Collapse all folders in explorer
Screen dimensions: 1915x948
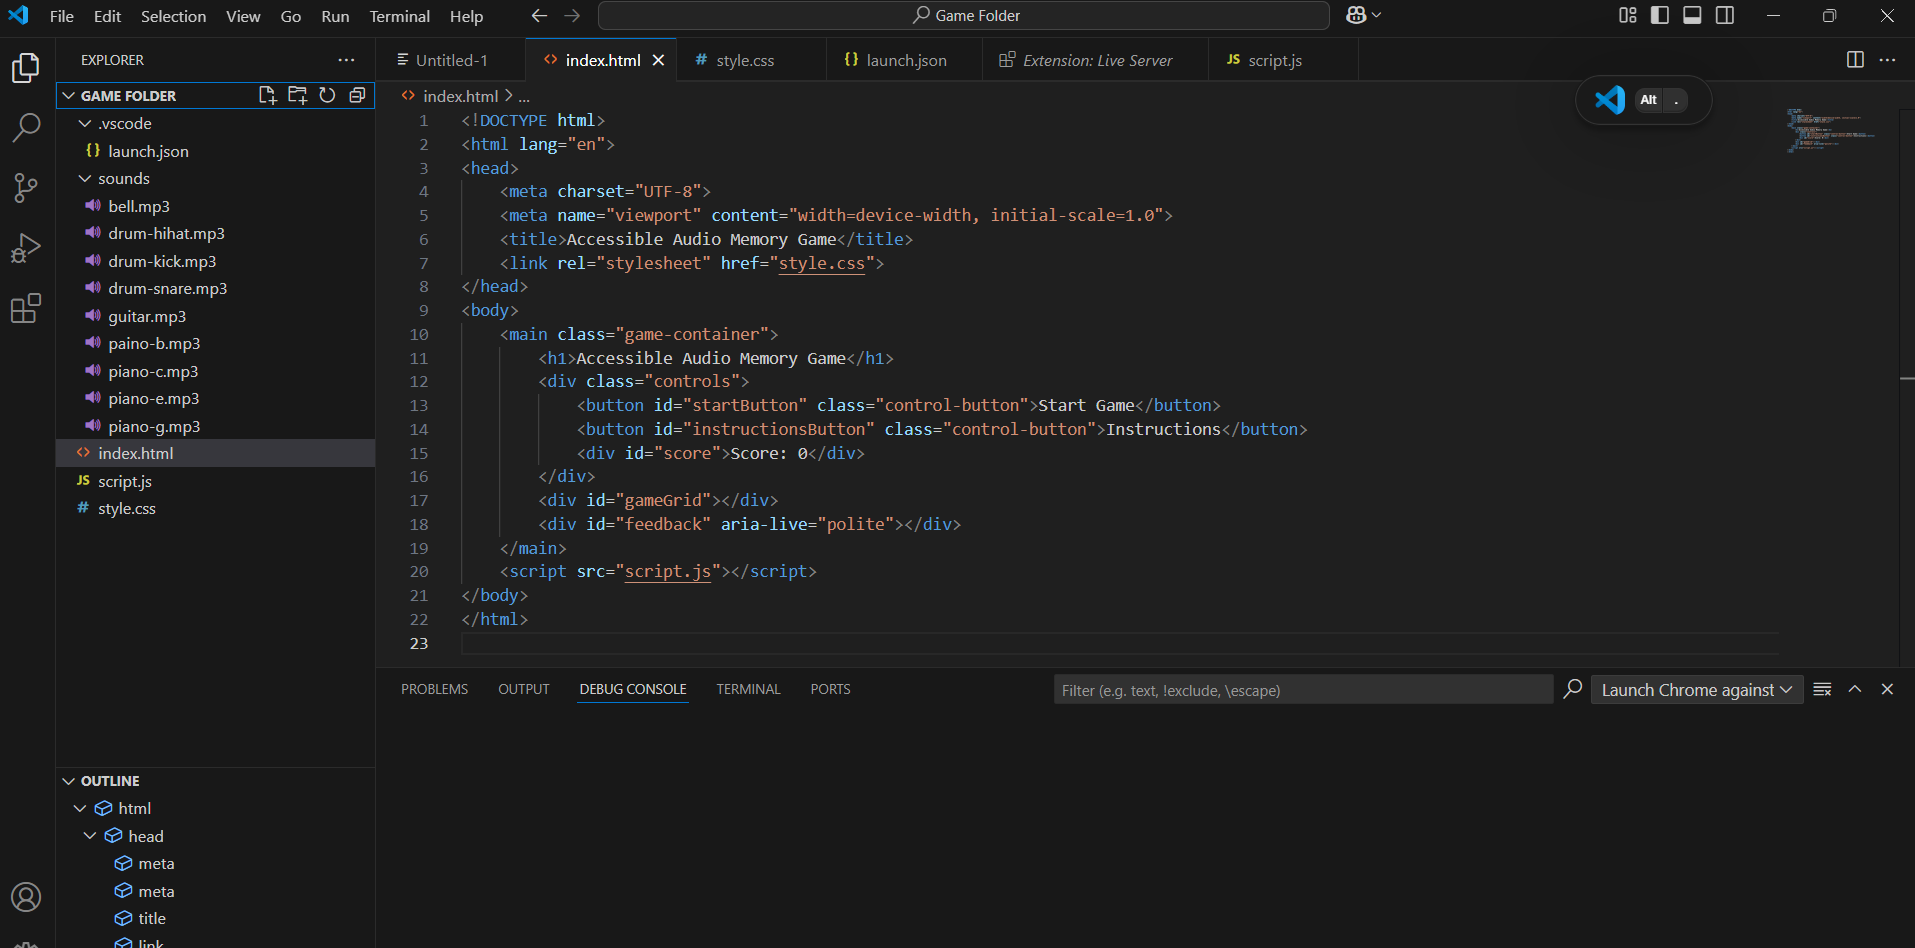(357, 95)
